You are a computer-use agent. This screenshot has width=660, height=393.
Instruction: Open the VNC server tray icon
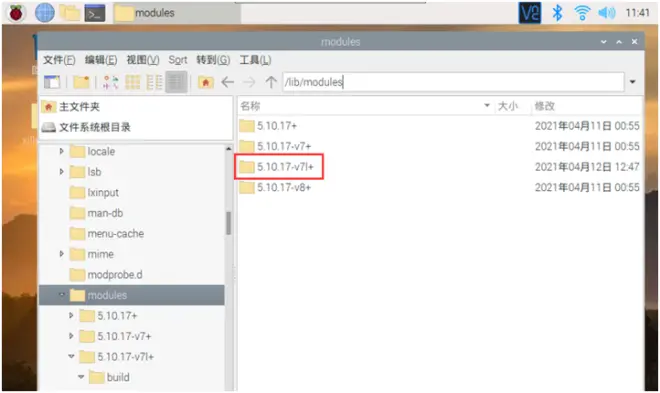(530, 13)
